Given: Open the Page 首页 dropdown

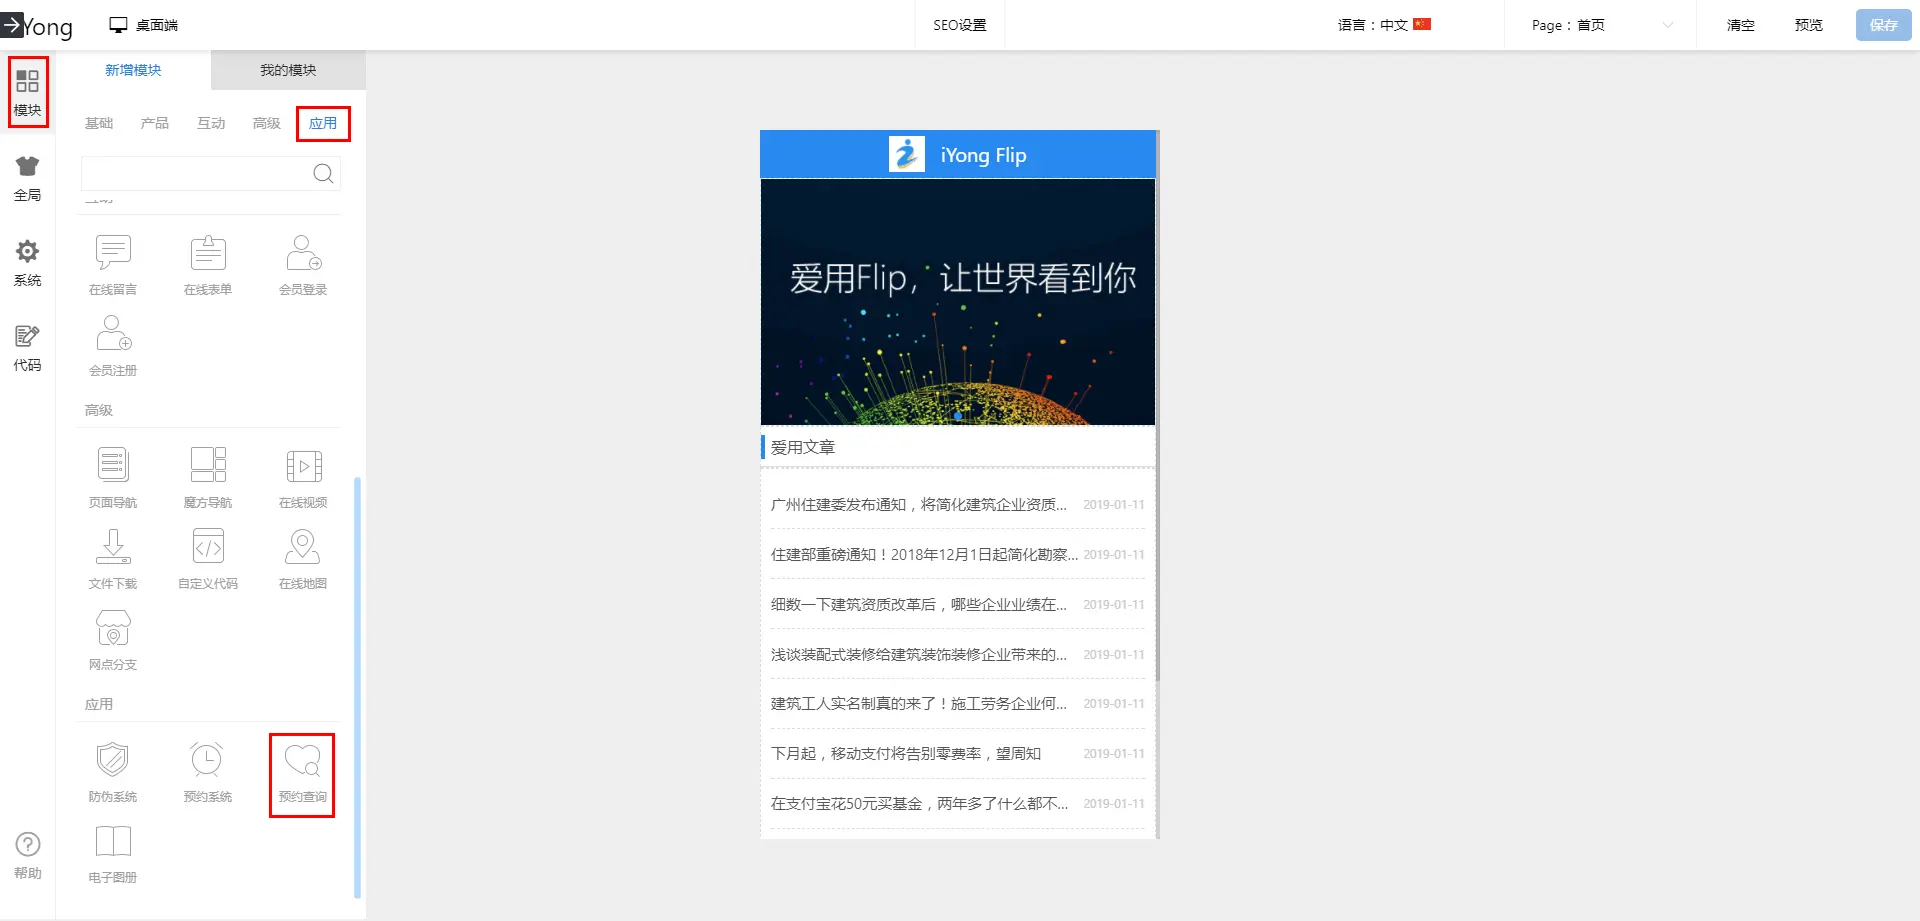Looking at the screenshot, I should point(1600,25).
